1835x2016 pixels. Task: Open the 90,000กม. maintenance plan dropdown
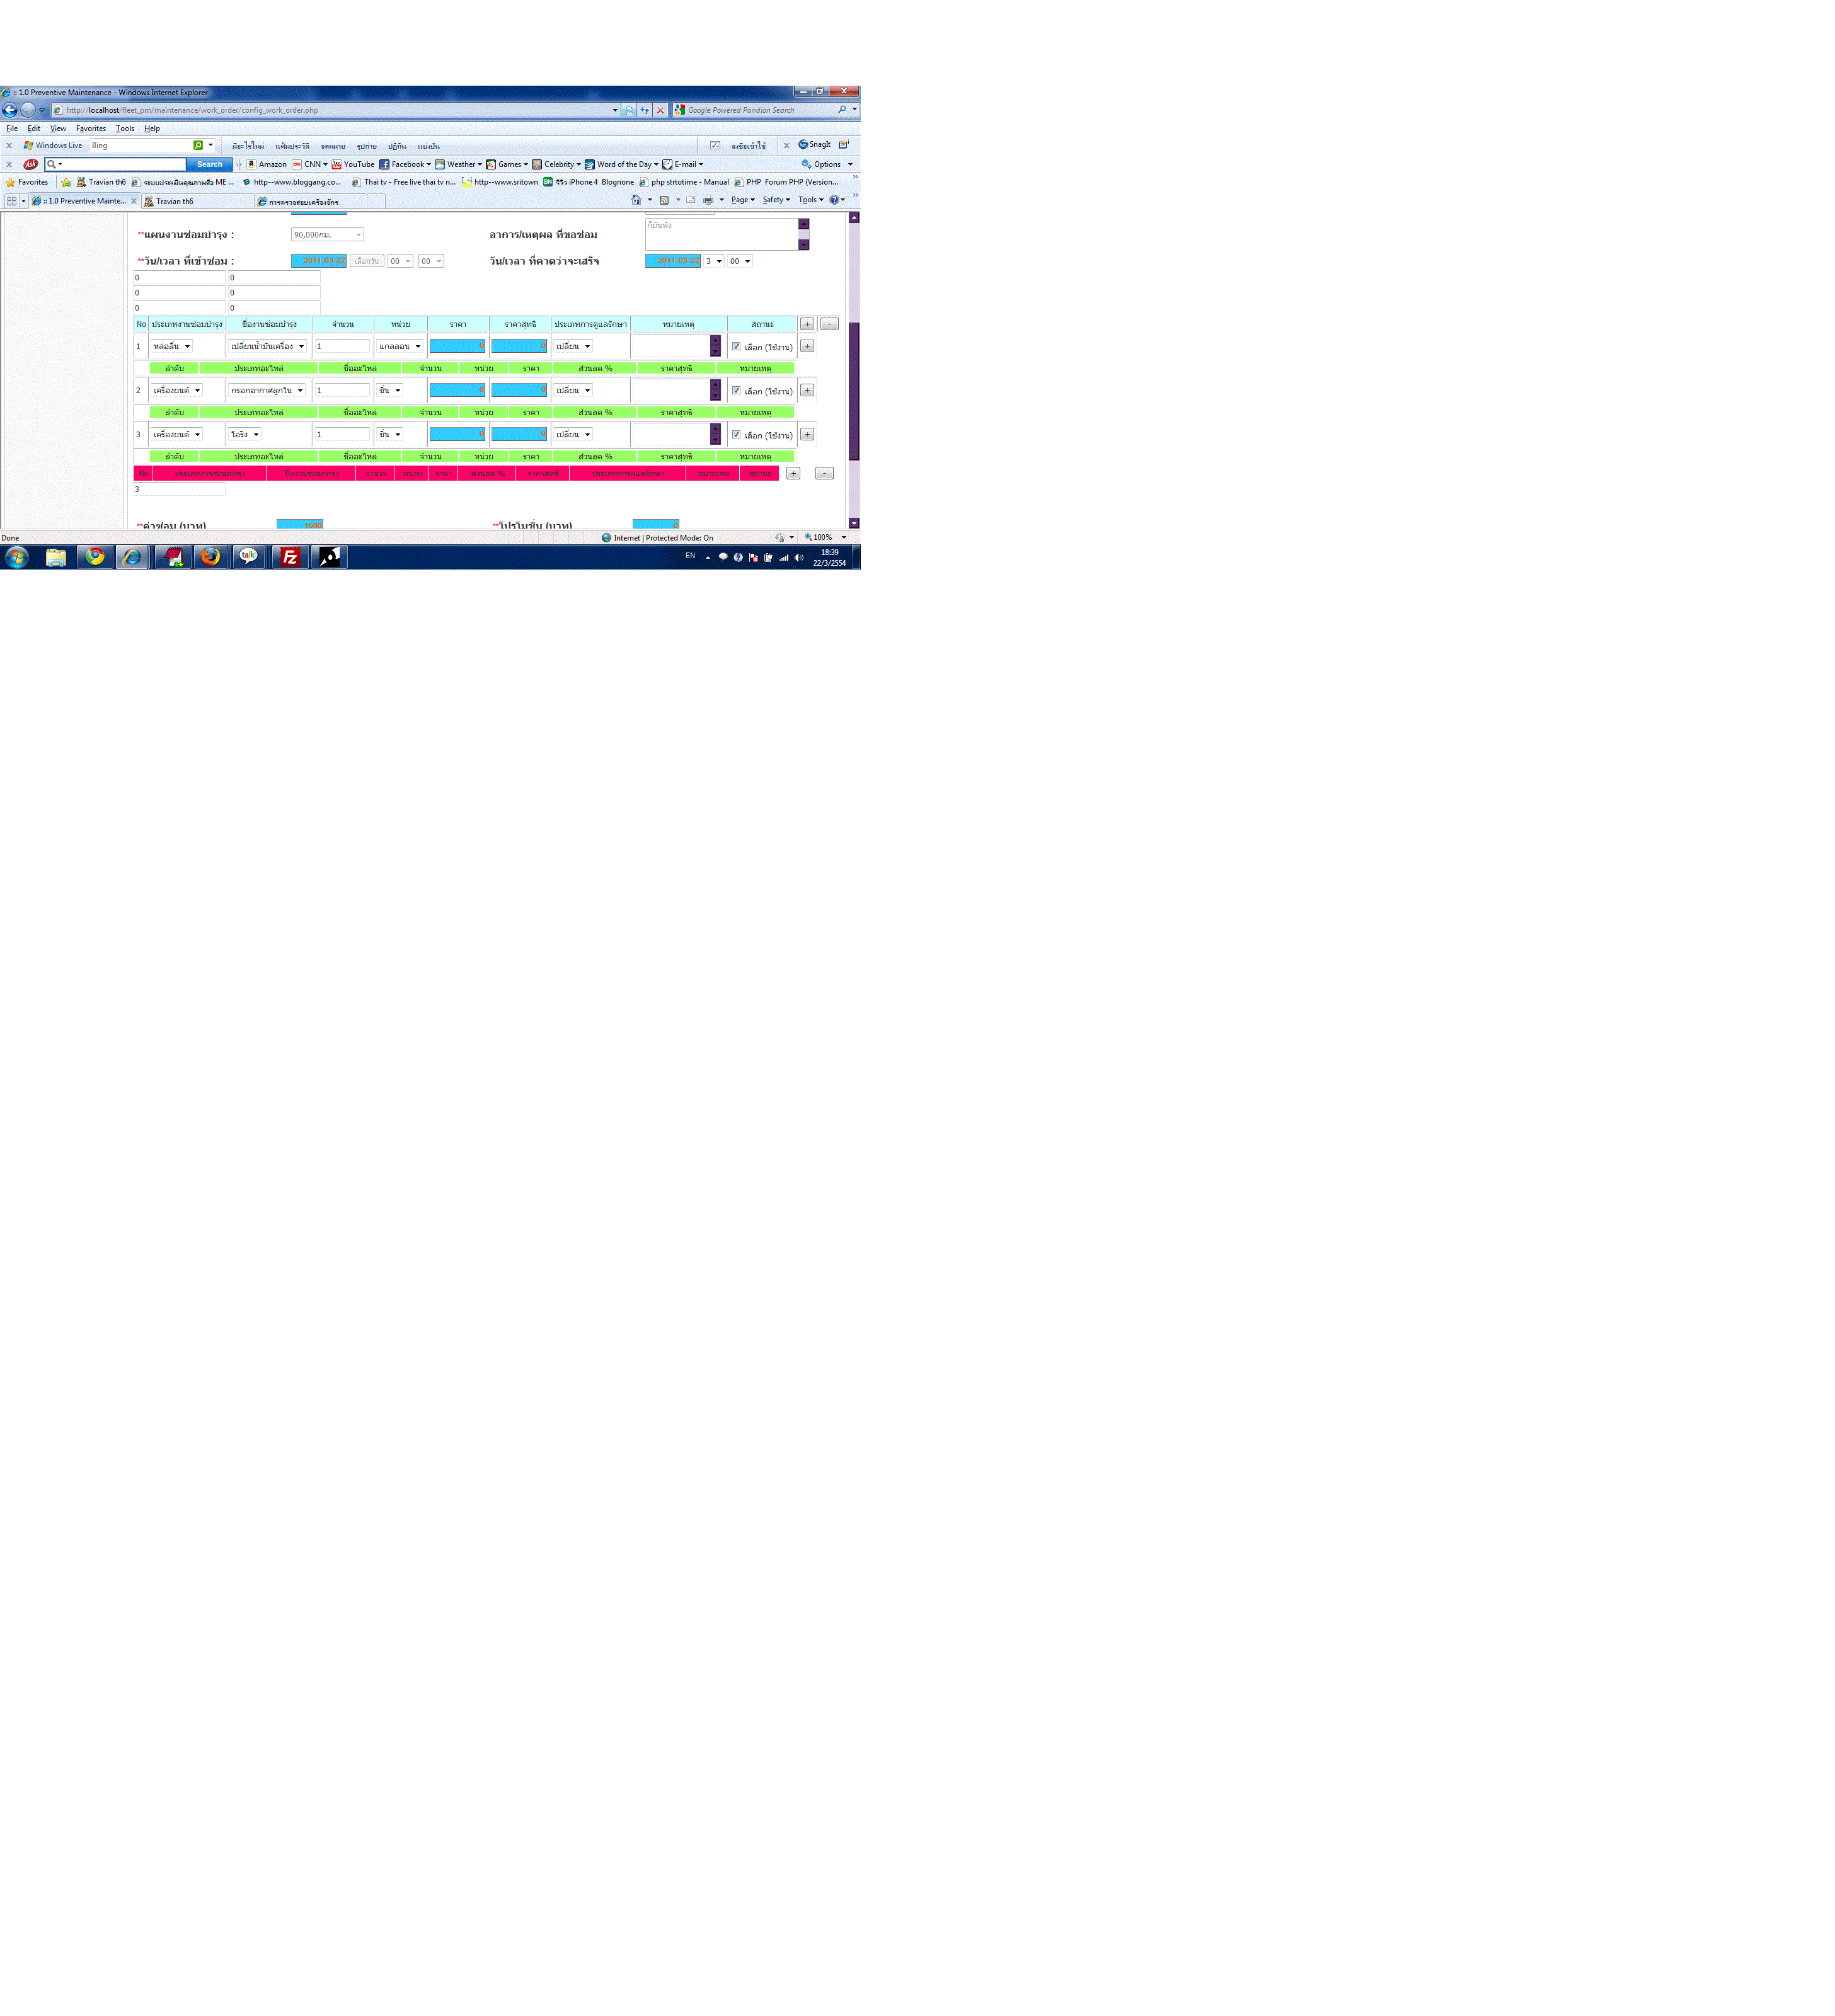pyautogui.click(x=327, y=235)
